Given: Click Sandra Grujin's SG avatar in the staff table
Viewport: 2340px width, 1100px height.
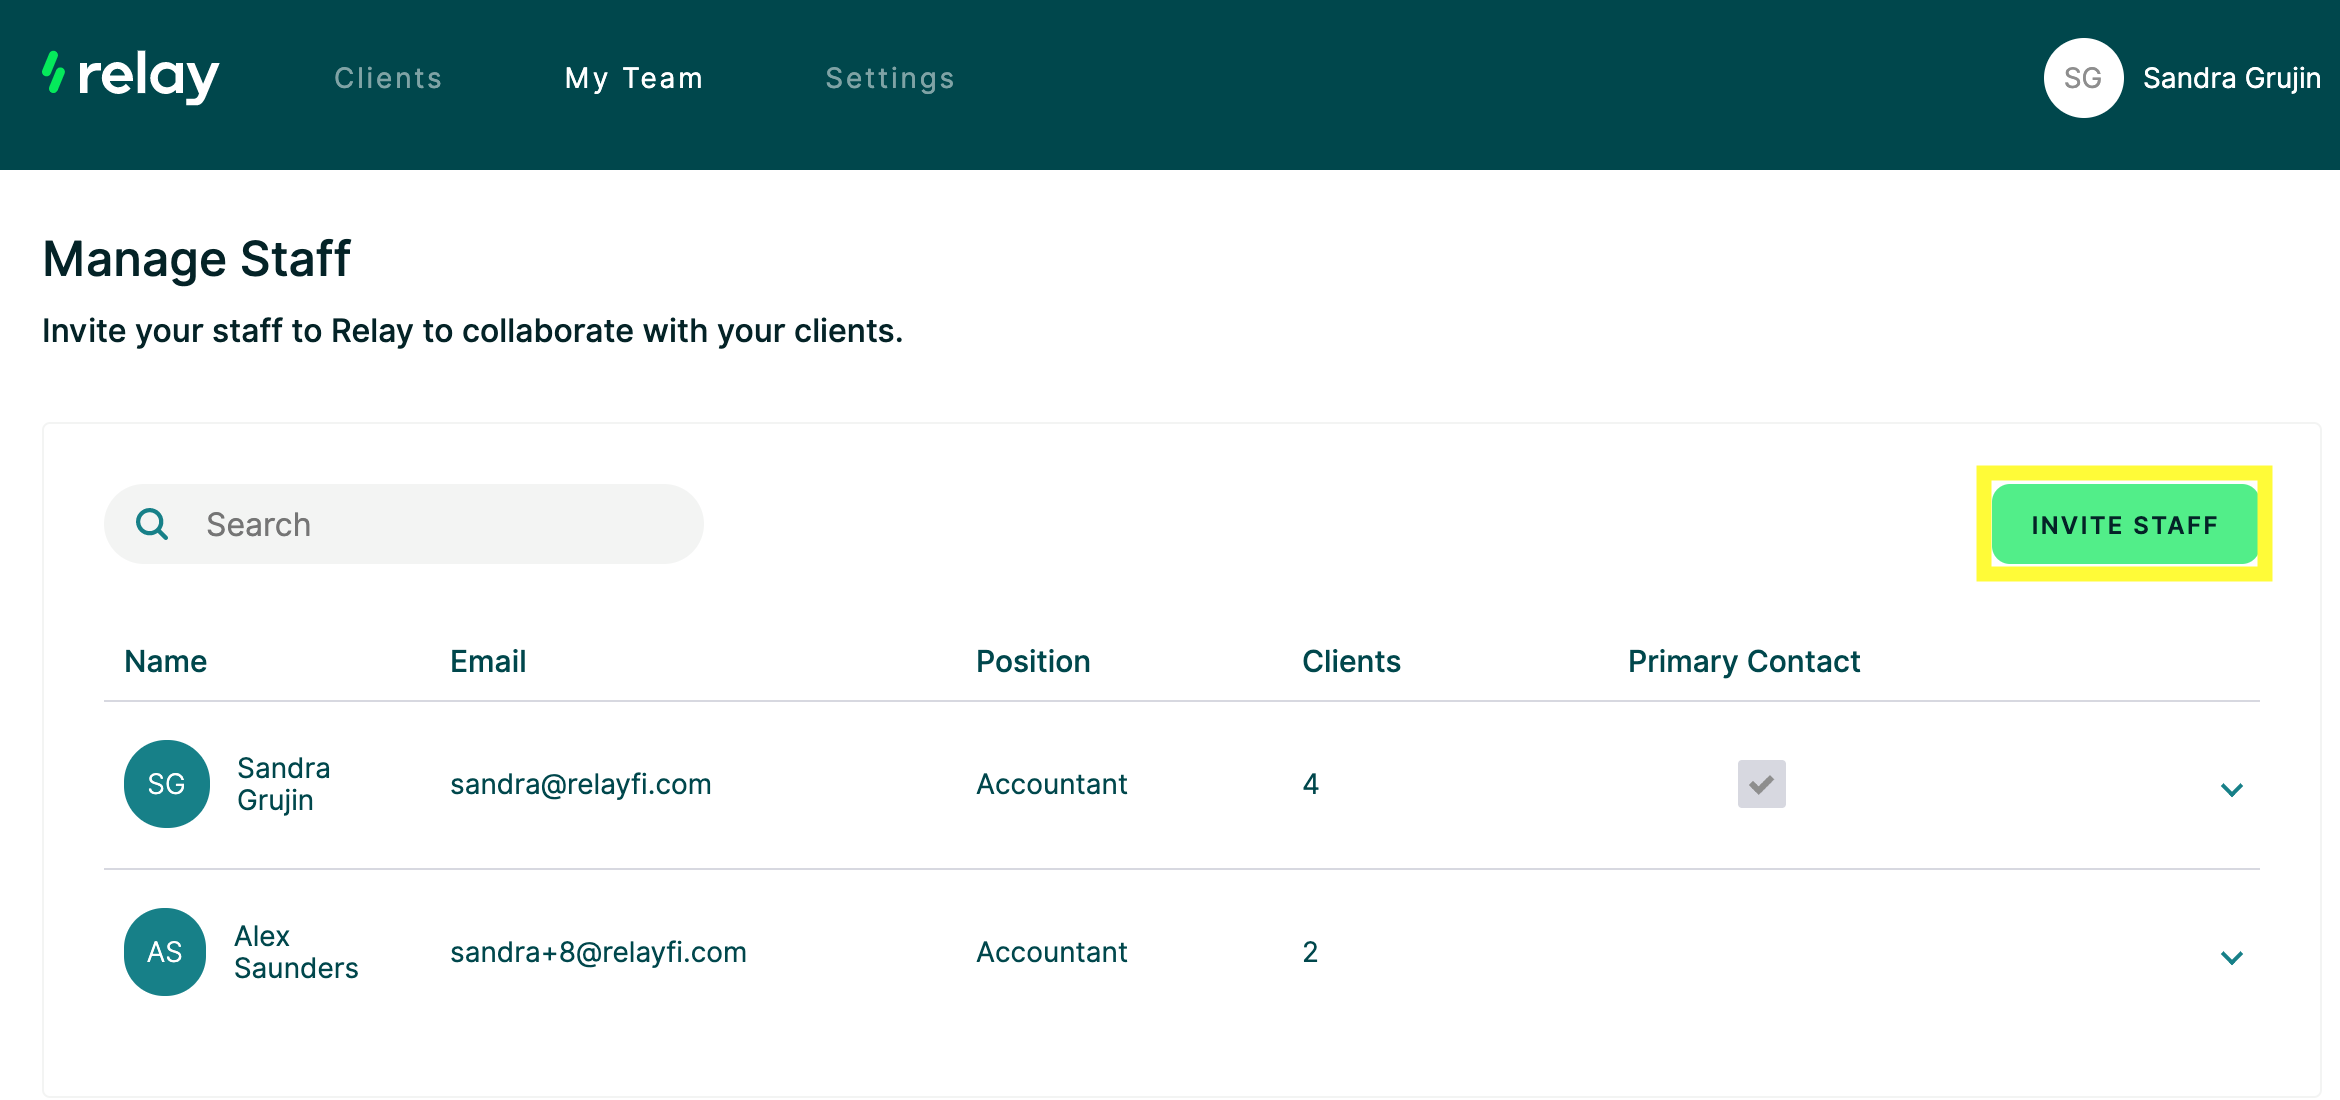Looking at the screenshot, I should pyautogui.click(x=167, y=784).
